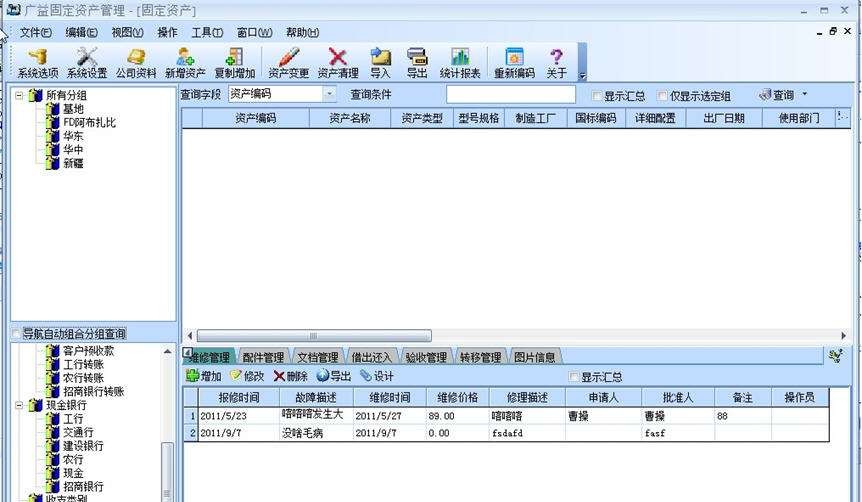Click 资产编码 column header

point(256,118)
